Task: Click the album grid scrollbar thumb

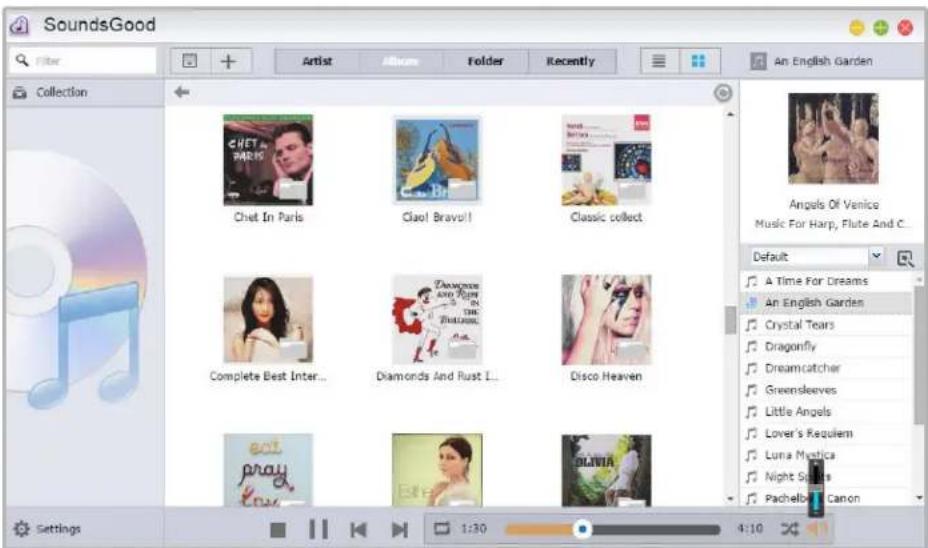Action: point(731,320)
